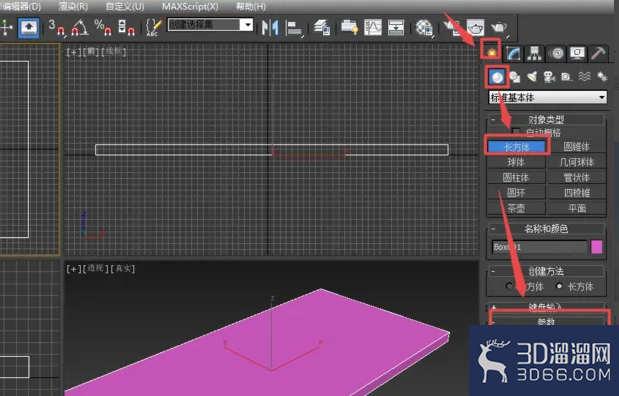Select the Geometry category icon
619x396 pixels.
coord(497,77)
